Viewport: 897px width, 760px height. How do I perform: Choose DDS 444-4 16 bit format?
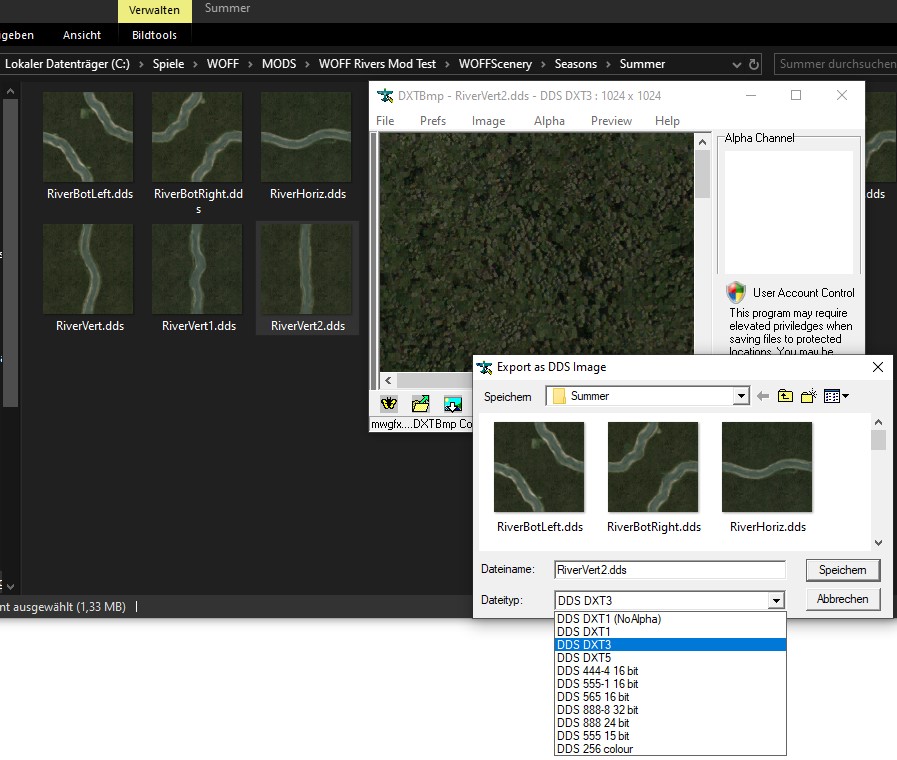pos(670,671)
